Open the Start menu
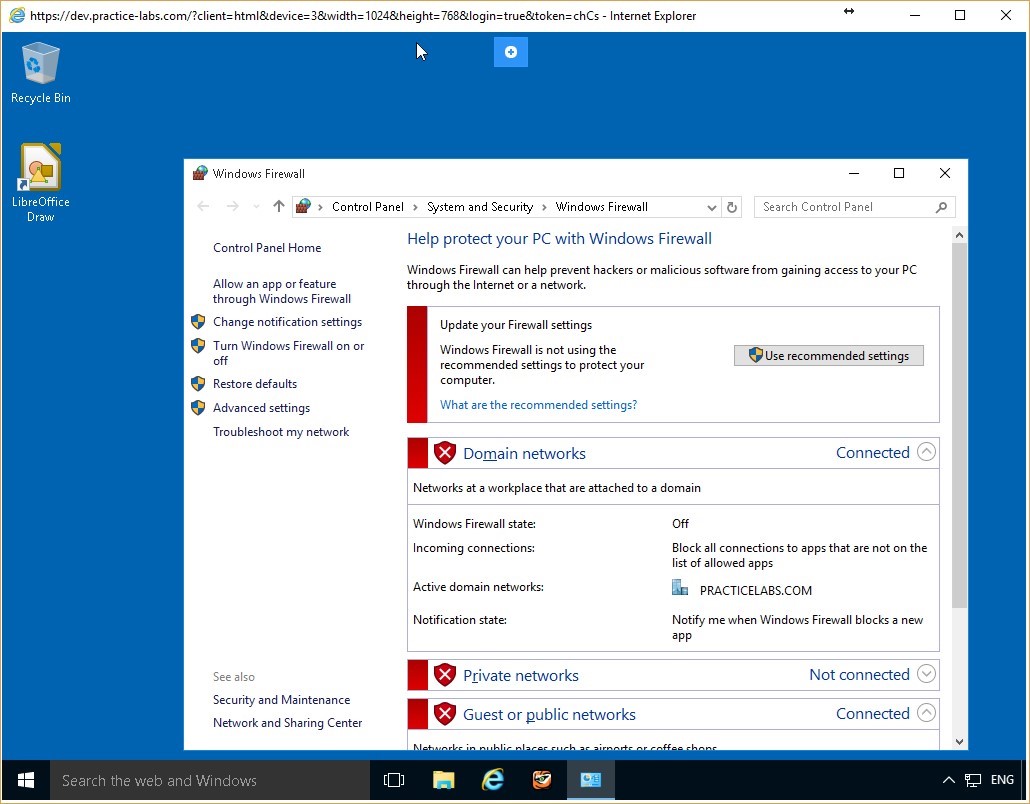Screen dimensions: 1030x804 24,780
